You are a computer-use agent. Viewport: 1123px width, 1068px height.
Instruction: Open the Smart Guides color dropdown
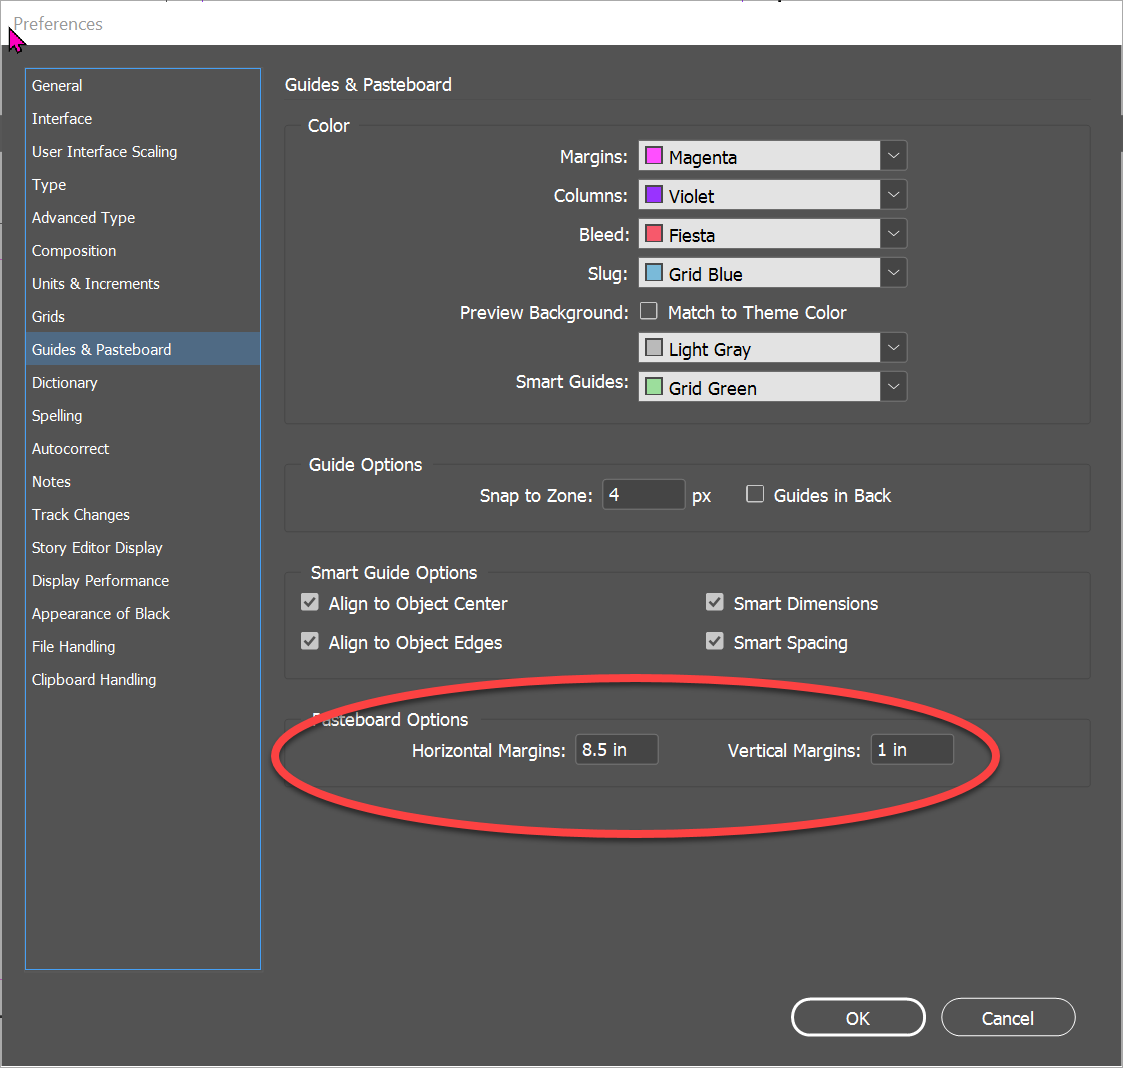(893, 386)
